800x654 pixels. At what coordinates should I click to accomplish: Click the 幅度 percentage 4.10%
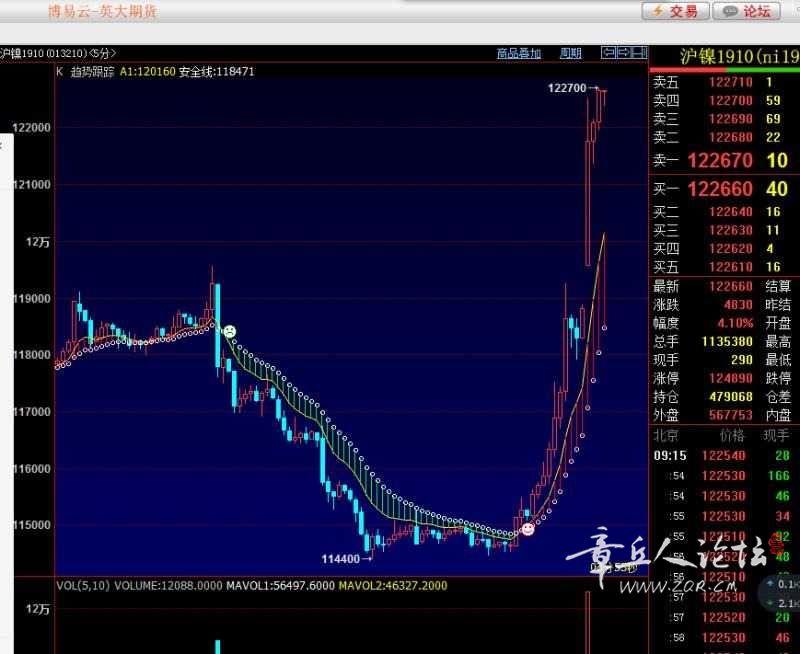tap(735, 323)
